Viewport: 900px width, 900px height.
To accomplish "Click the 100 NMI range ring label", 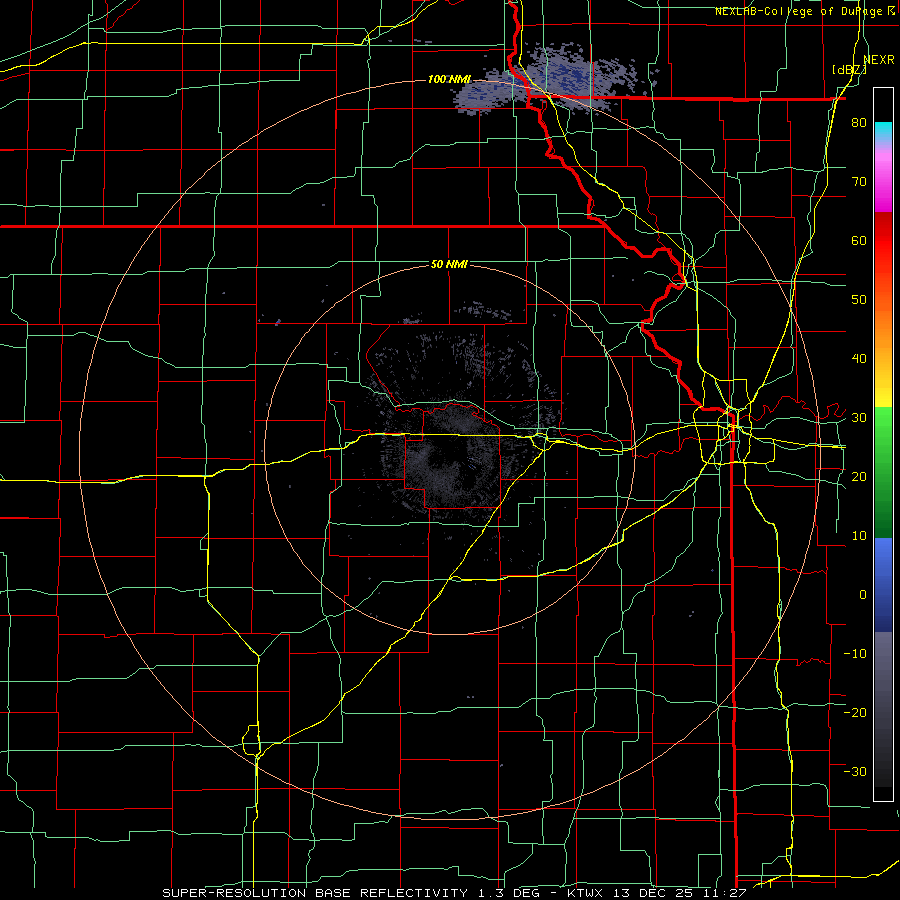I will 448,79.
